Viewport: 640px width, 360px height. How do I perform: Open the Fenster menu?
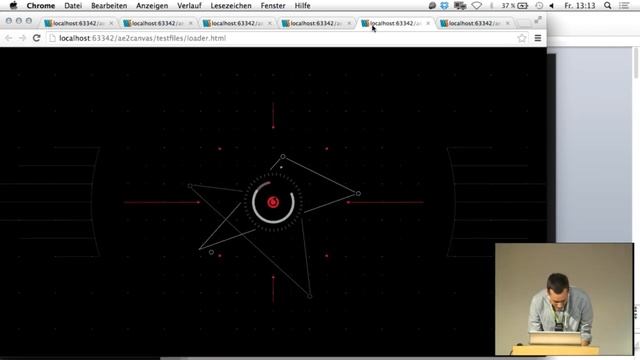tap(273, 5)
